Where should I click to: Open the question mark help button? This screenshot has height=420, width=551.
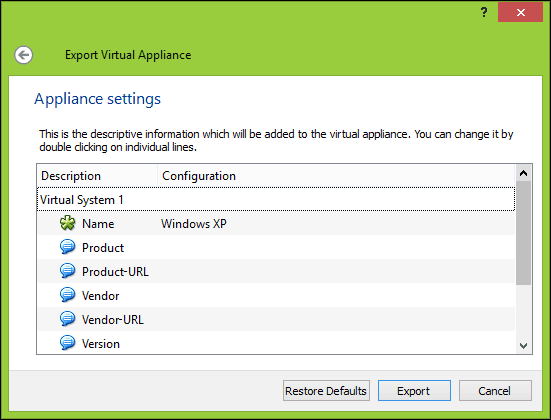pos(484,13)
